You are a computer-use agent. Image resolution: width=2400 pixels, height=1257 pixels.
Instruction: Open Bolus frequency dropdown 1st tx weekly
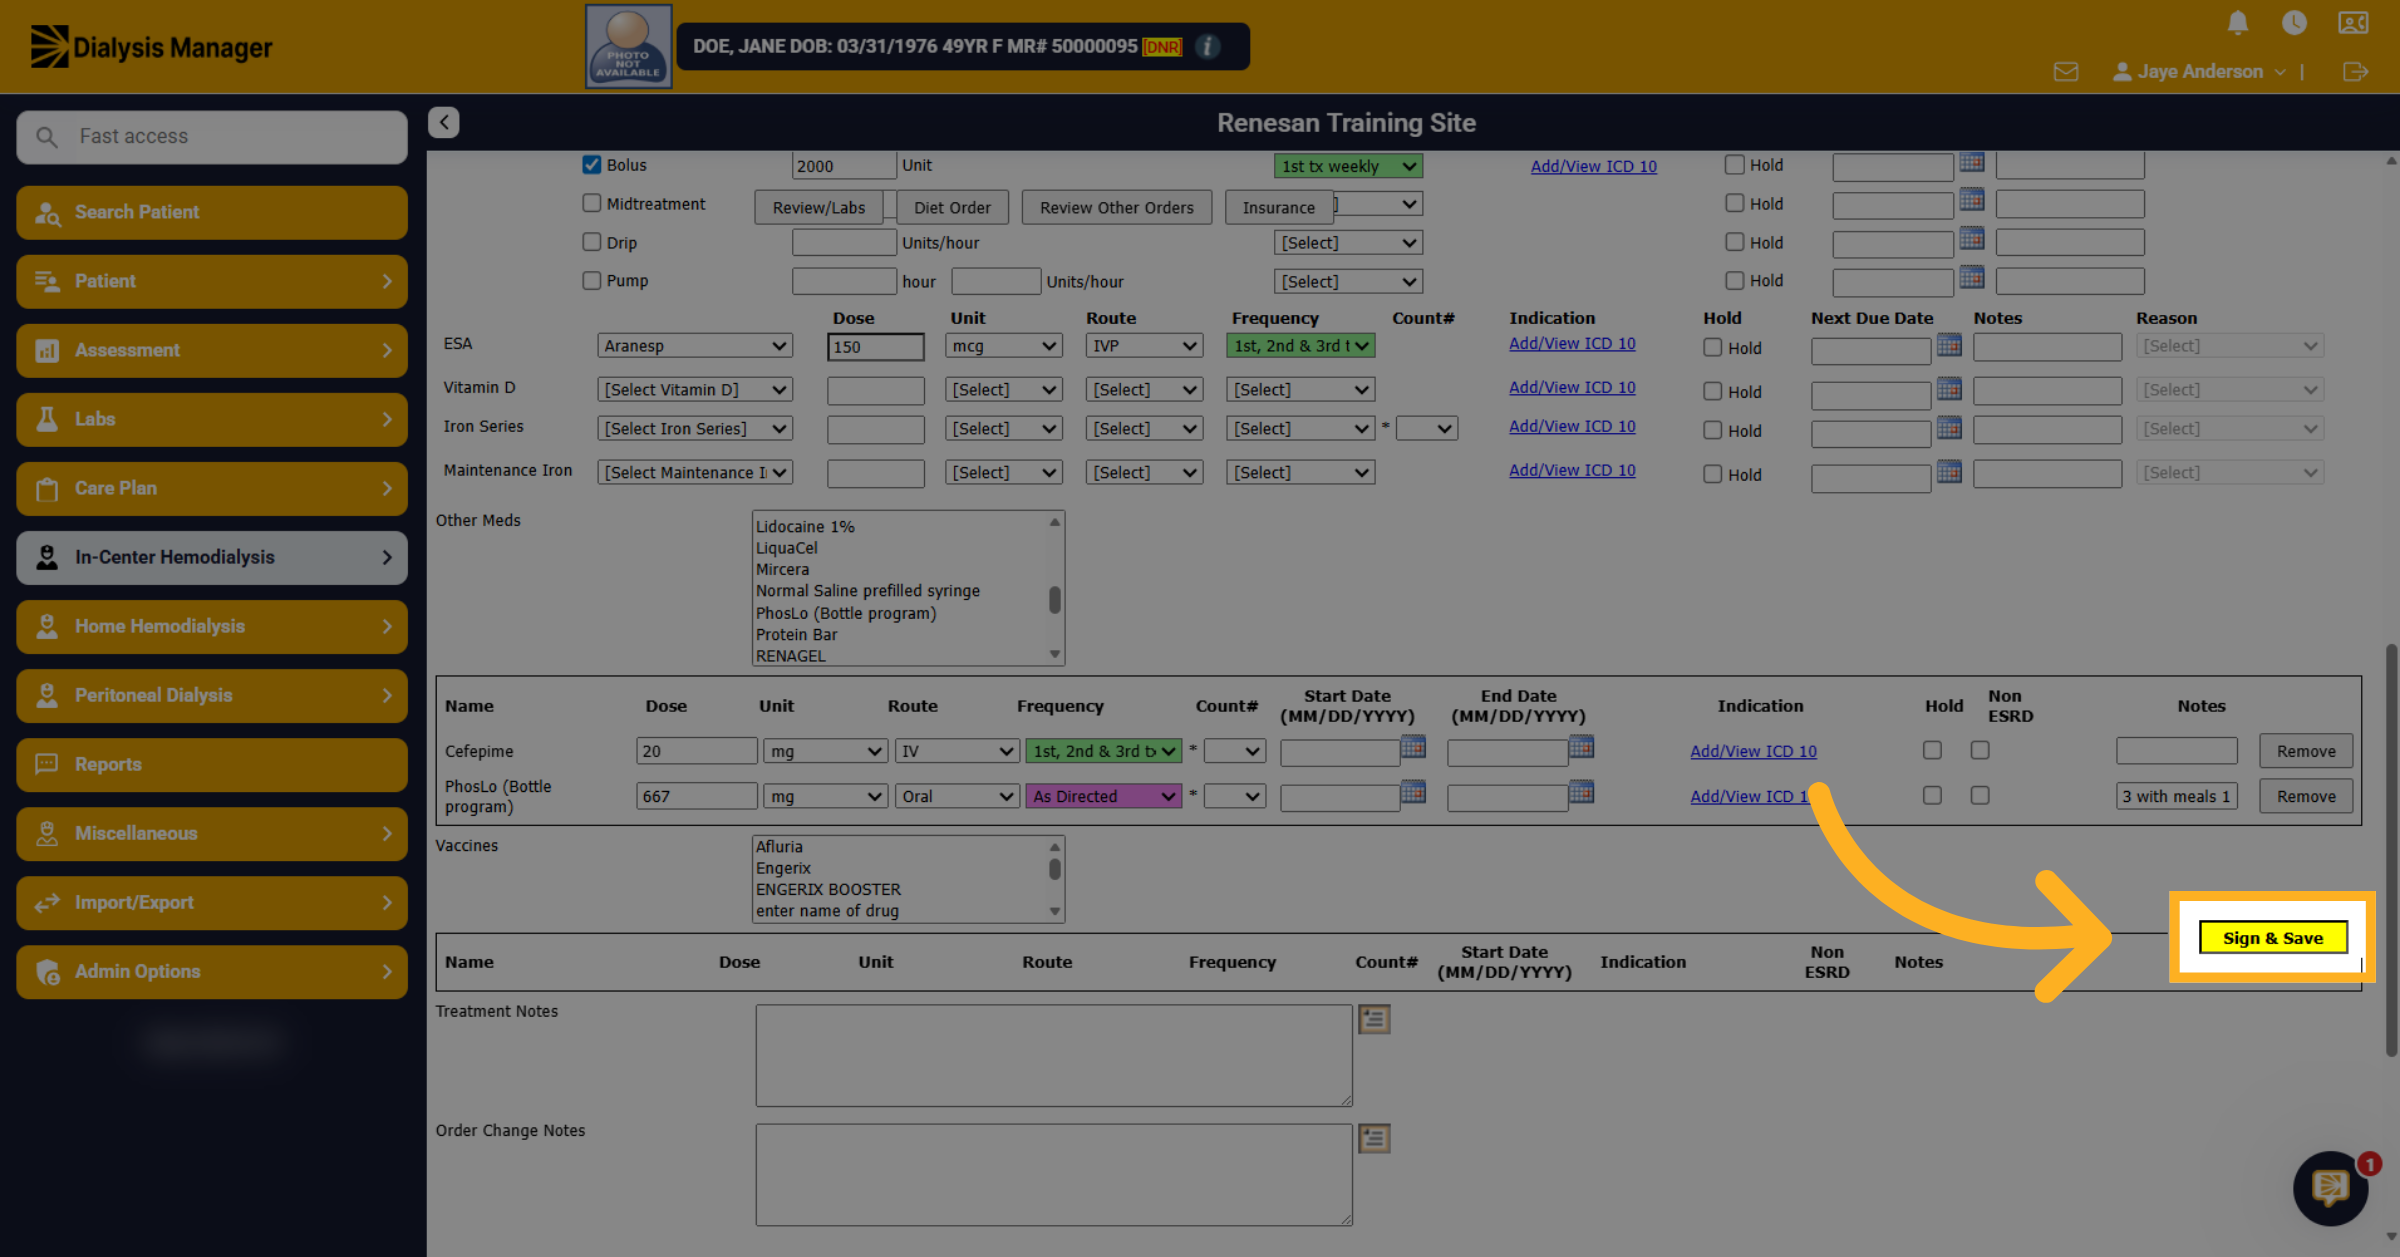pos(1348,166)
